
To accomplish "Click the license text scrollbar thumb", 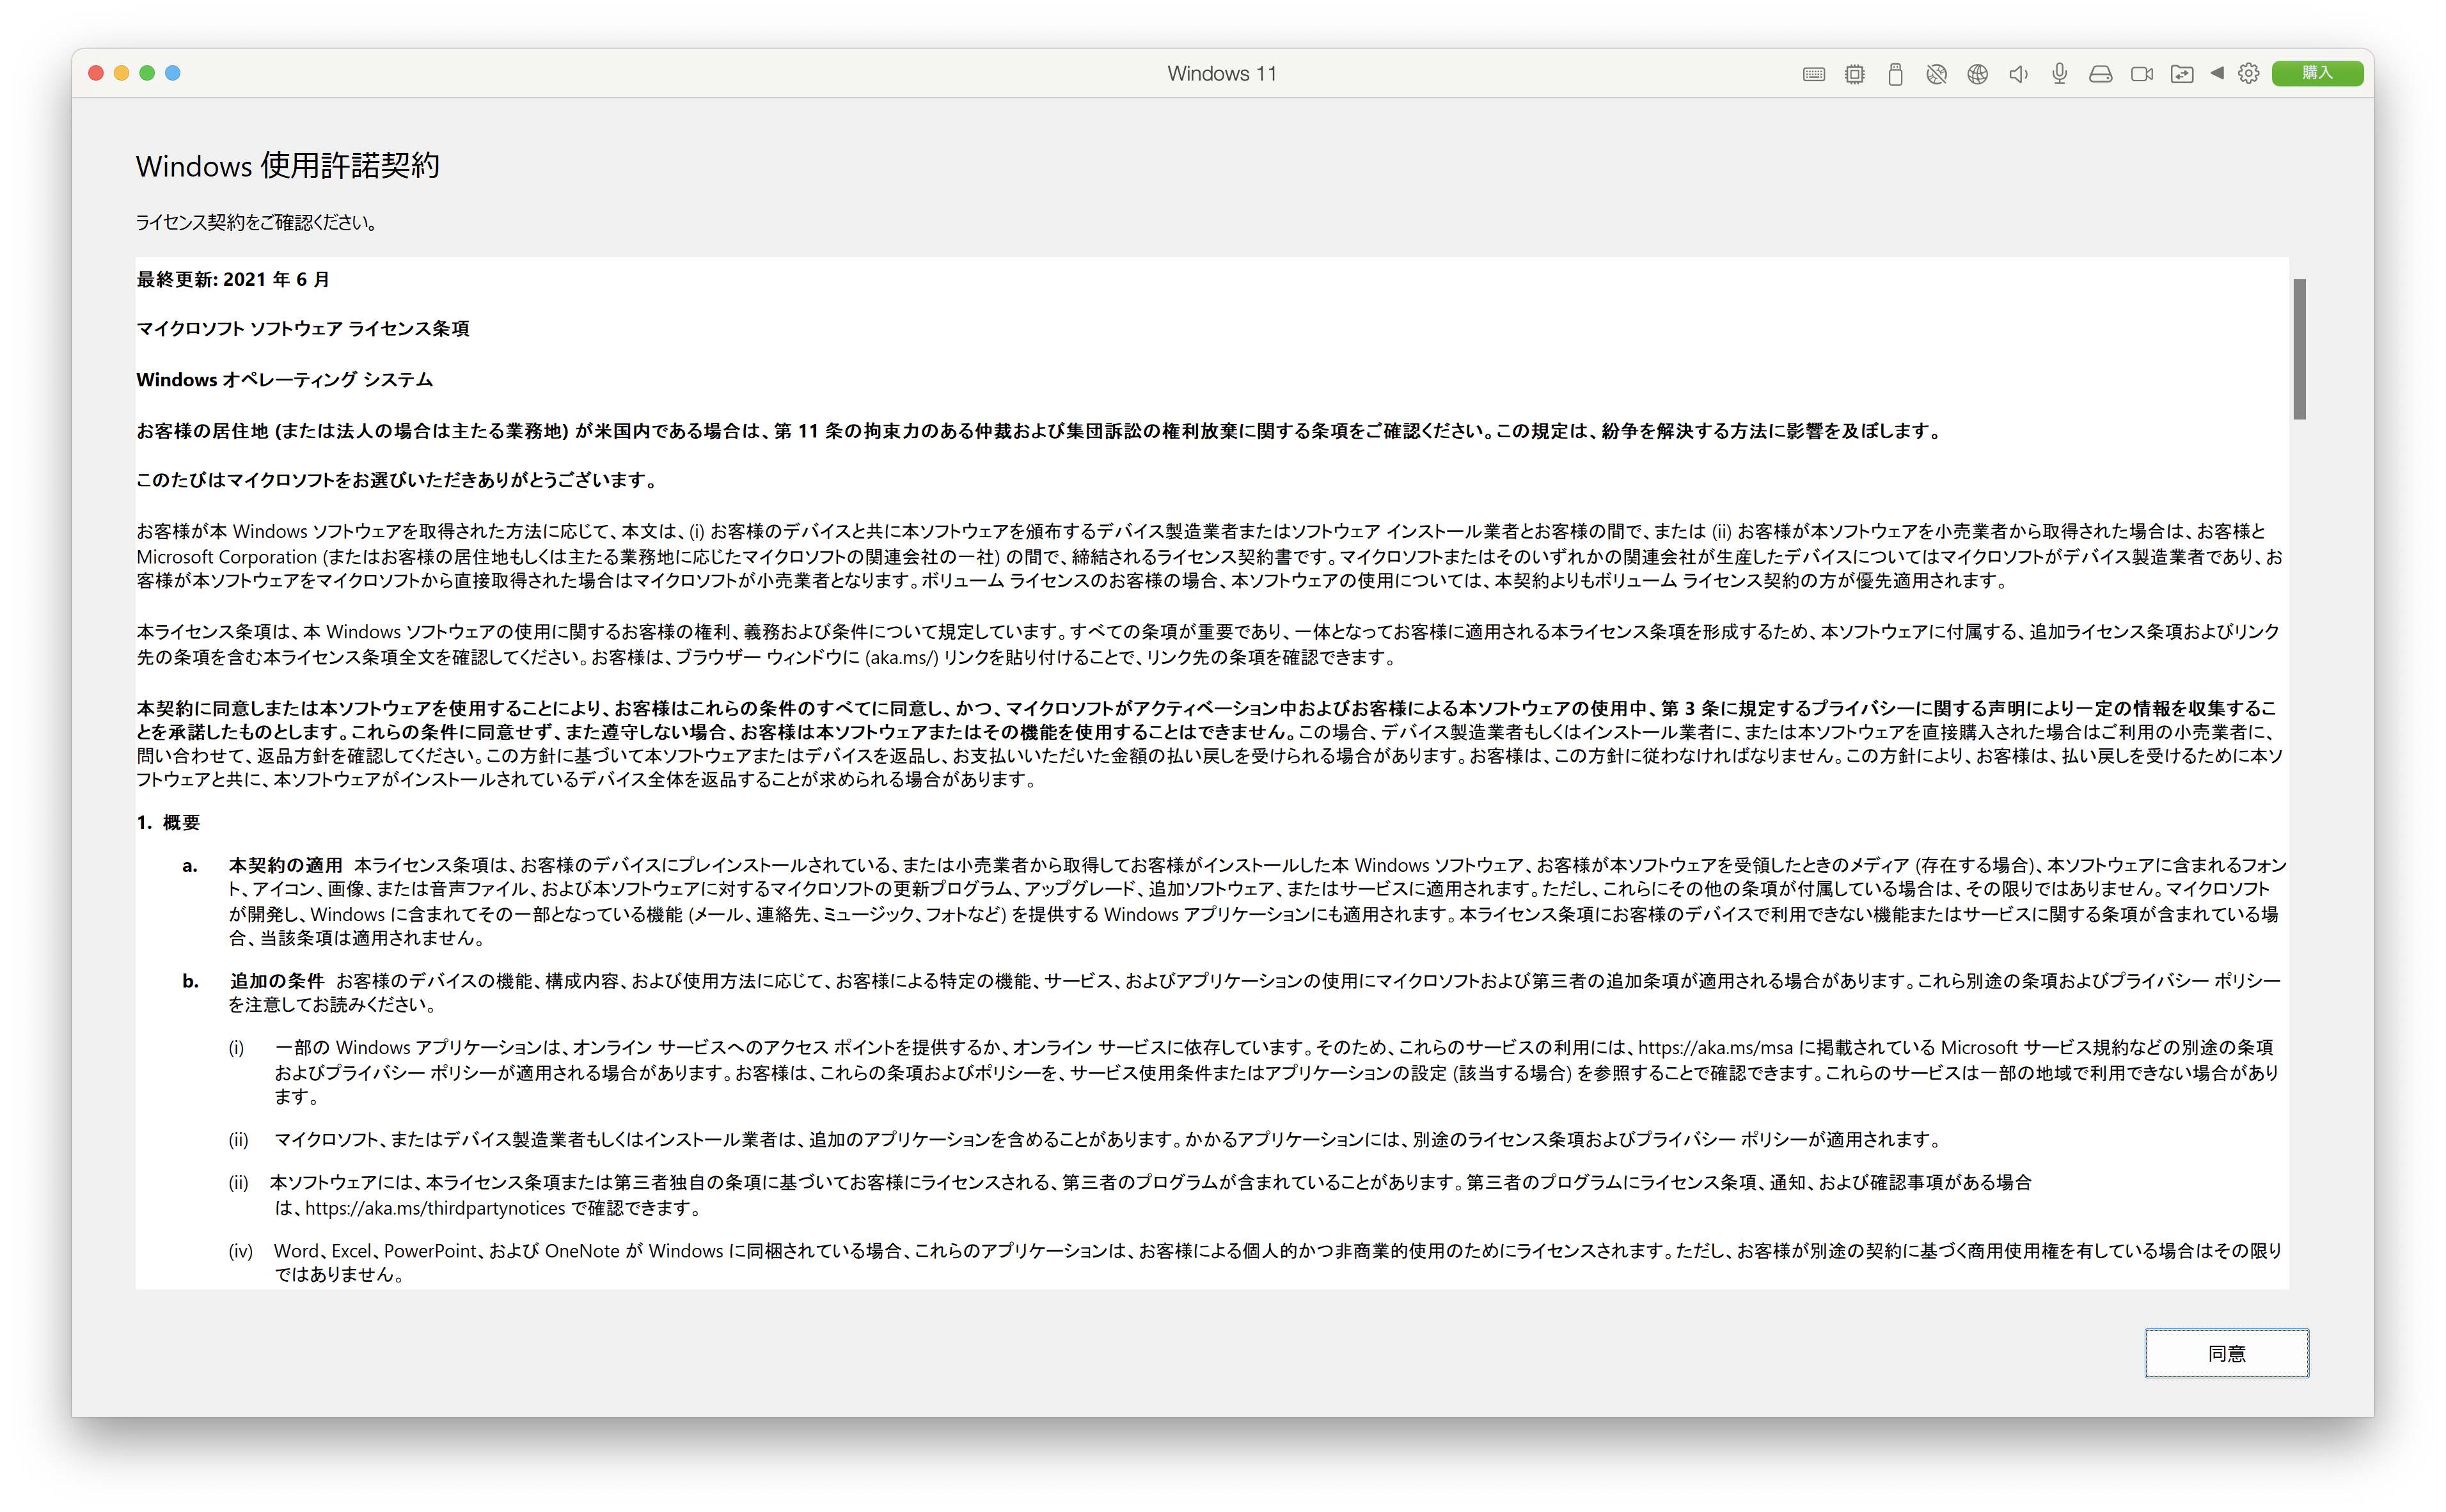I will pyautogui.click(x=2299, y=348).
